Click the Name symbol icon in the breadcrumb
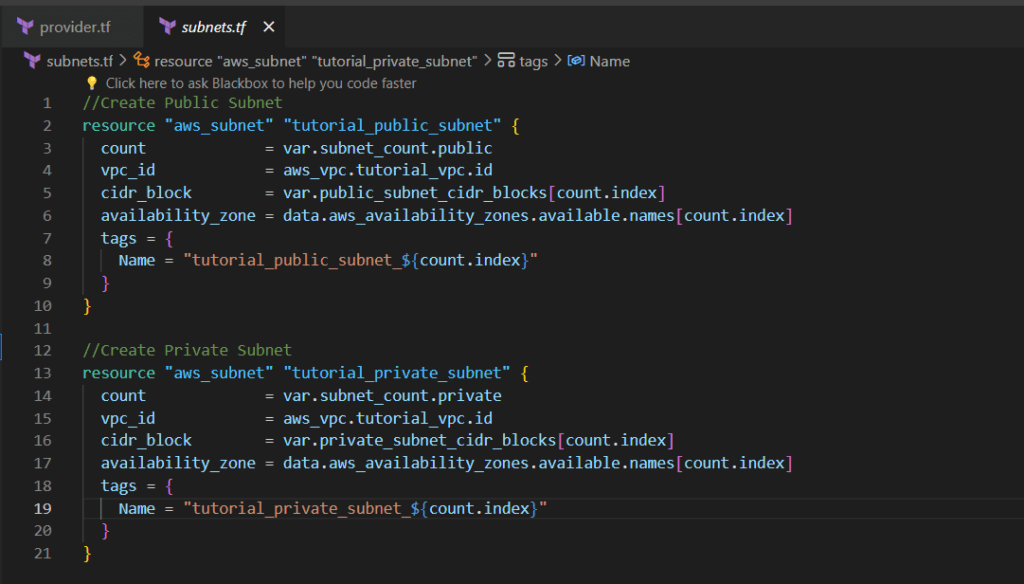The width and height of the screenshot is (1024, 584). [x=576, y=61]
